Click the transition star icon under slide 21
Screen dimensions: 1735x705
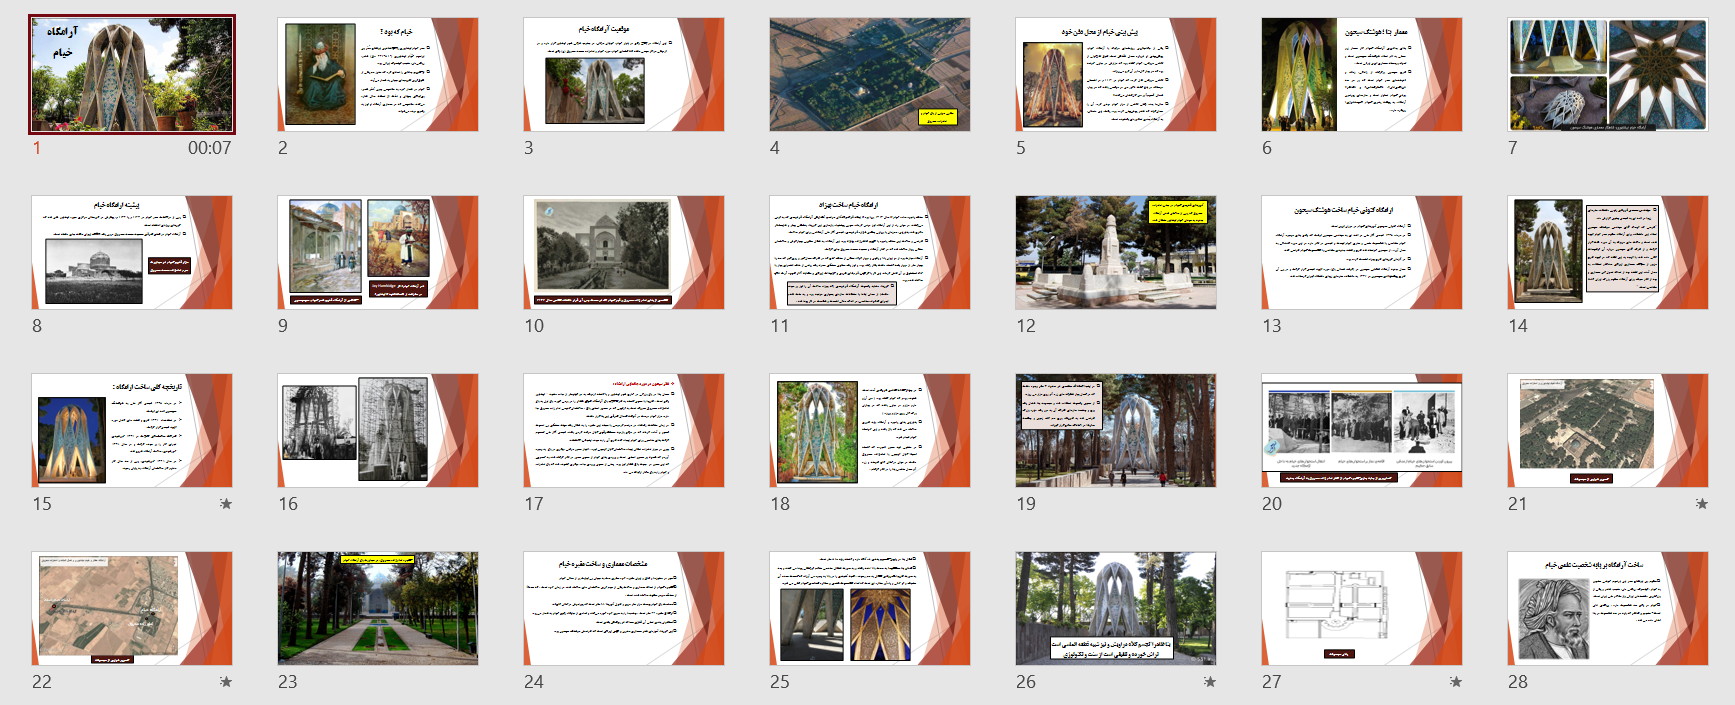tap(1702, 504)
